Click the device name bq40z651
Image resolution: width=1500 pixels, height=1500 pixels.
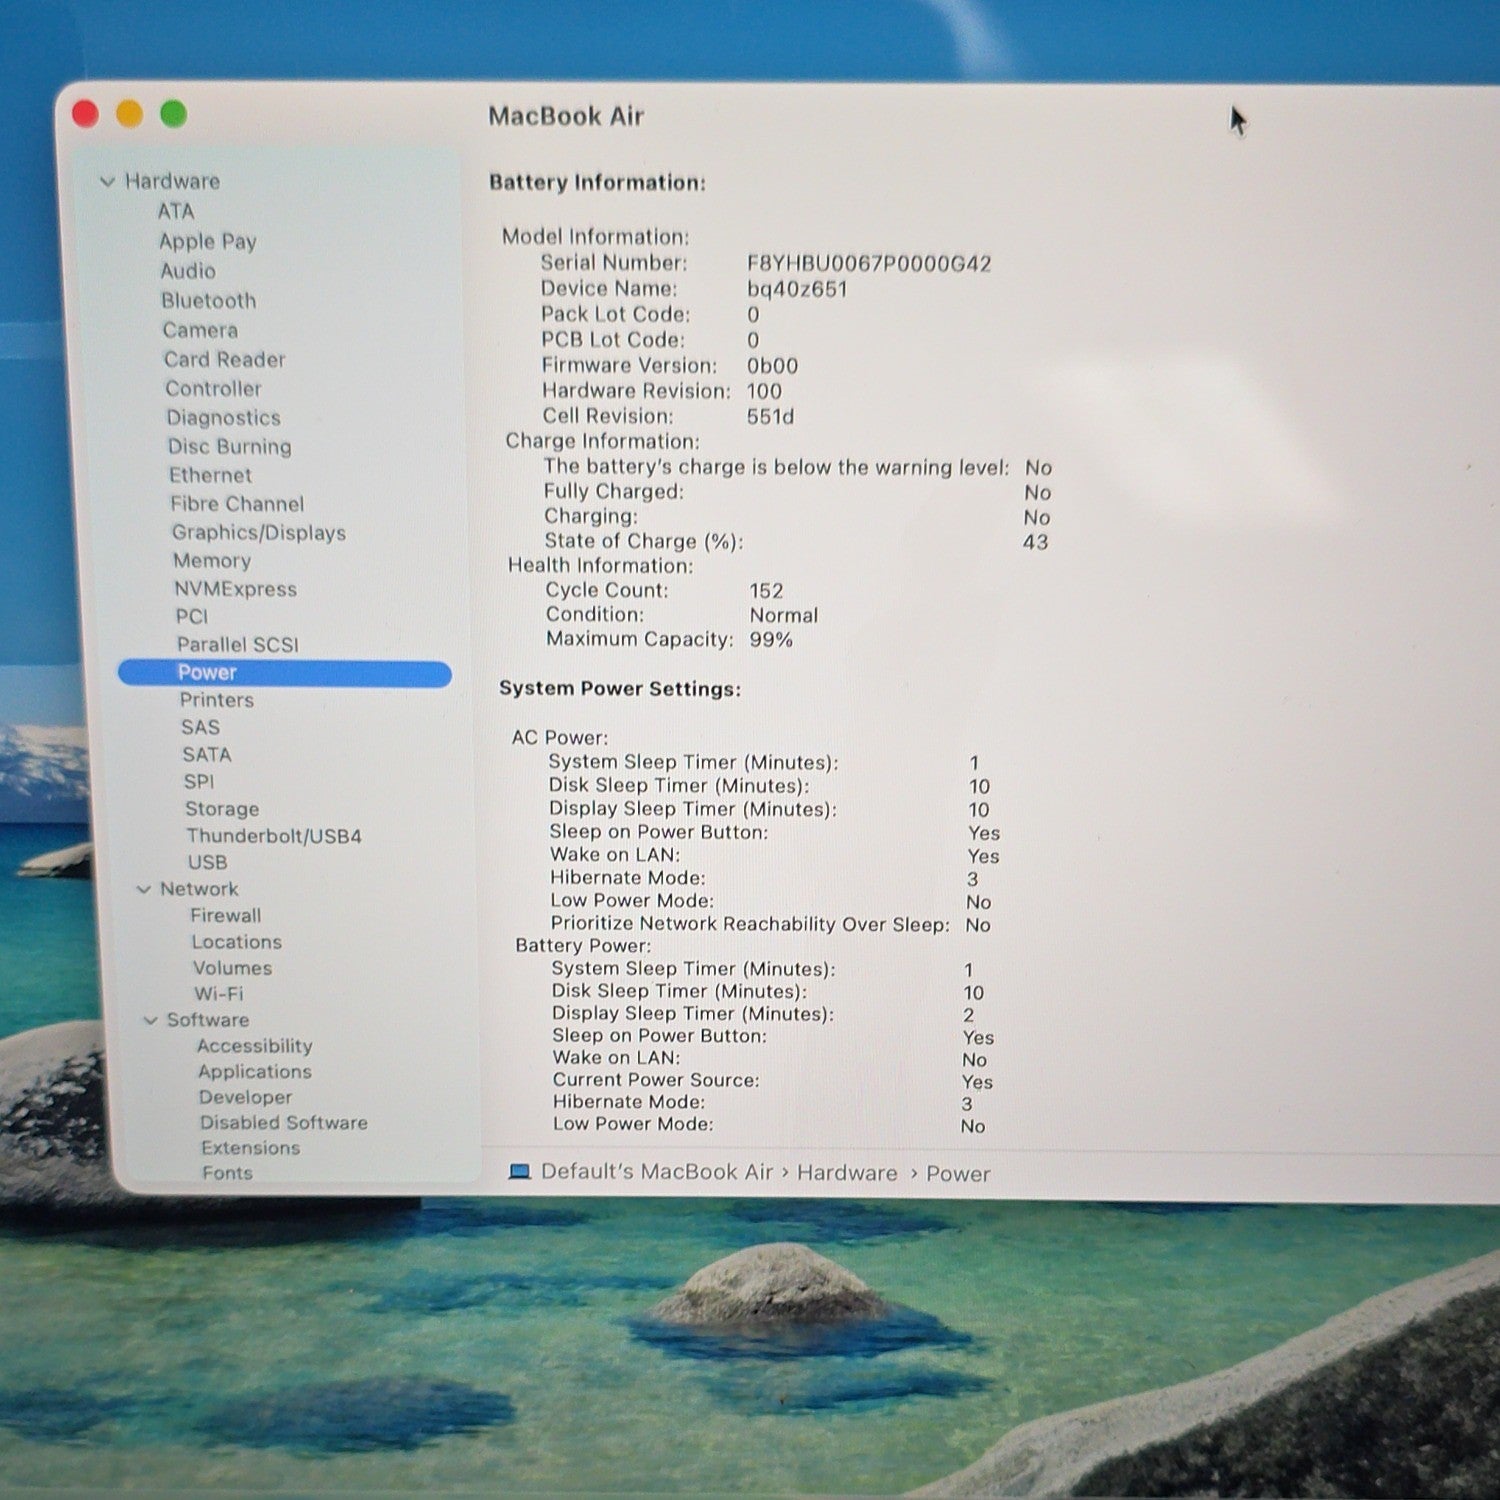[797, 290]
